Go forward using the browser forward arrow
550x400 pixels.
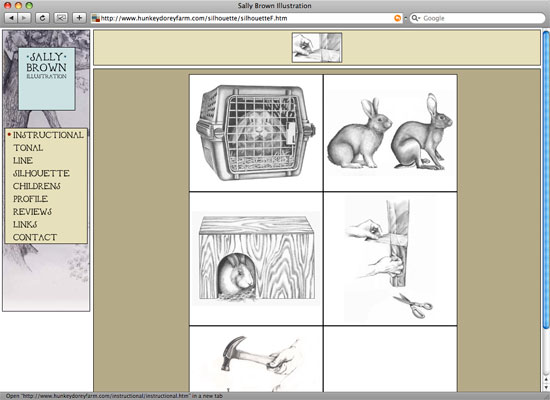pyautogui.click(x=24, y=18)
